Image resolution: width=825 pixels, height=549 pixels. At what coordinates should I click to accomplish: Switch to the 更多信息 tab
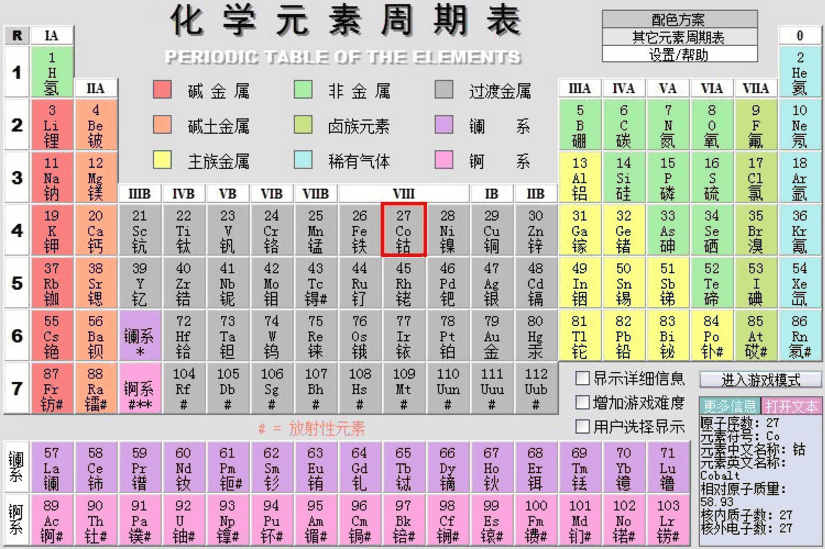tap(729, 406)
